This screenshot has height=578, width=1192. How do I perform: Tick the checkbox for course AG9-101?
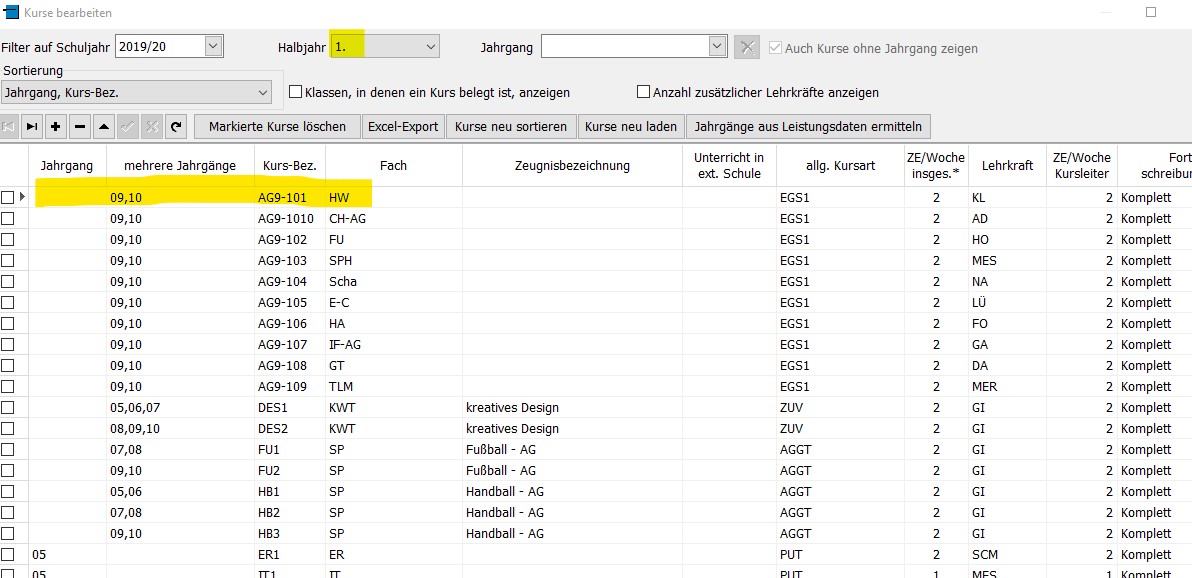coord(8,198)
